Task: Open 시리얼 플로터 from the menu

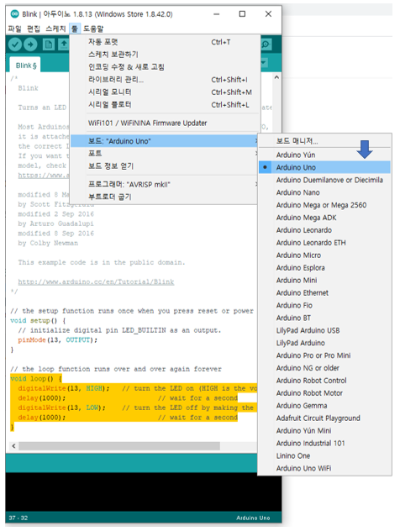Action: pyautogui.click(x=165, y=105)
